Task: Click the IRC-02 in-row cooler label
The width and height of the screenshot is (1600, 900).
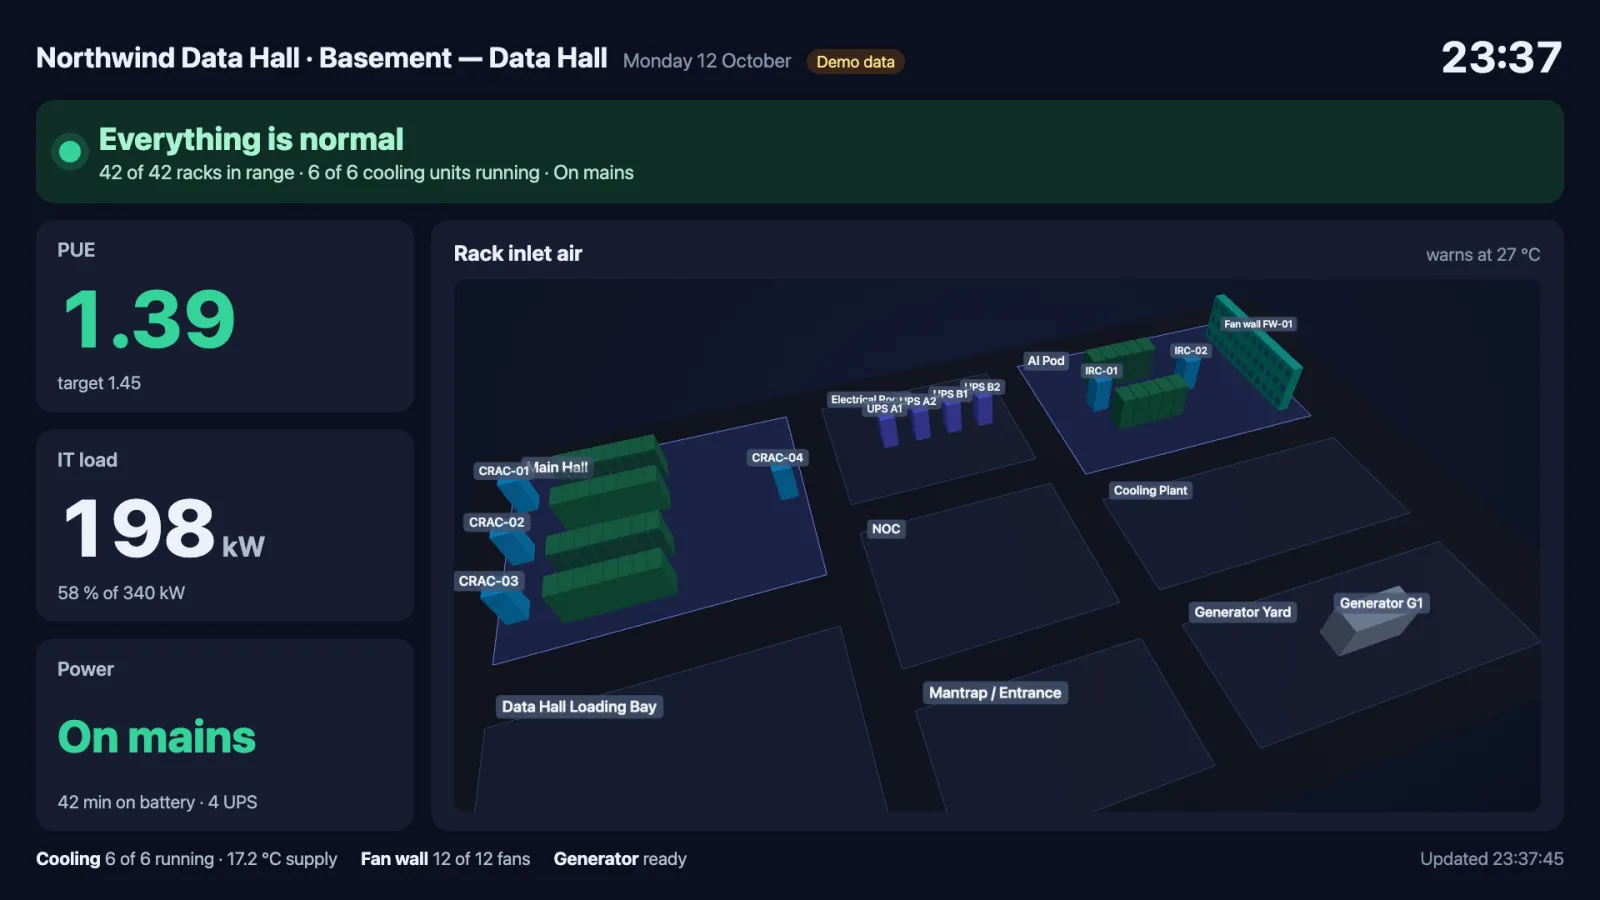Action: click(x=1190, y=351)
